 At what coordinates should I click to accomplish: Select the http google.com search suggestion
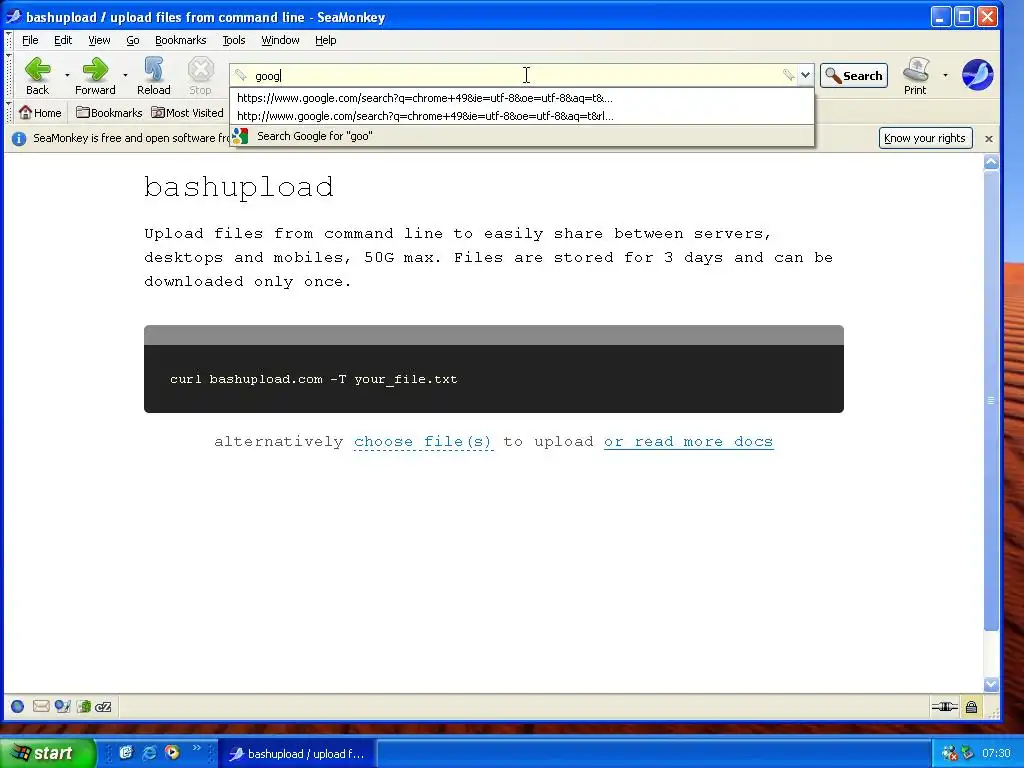click(522, 116)
